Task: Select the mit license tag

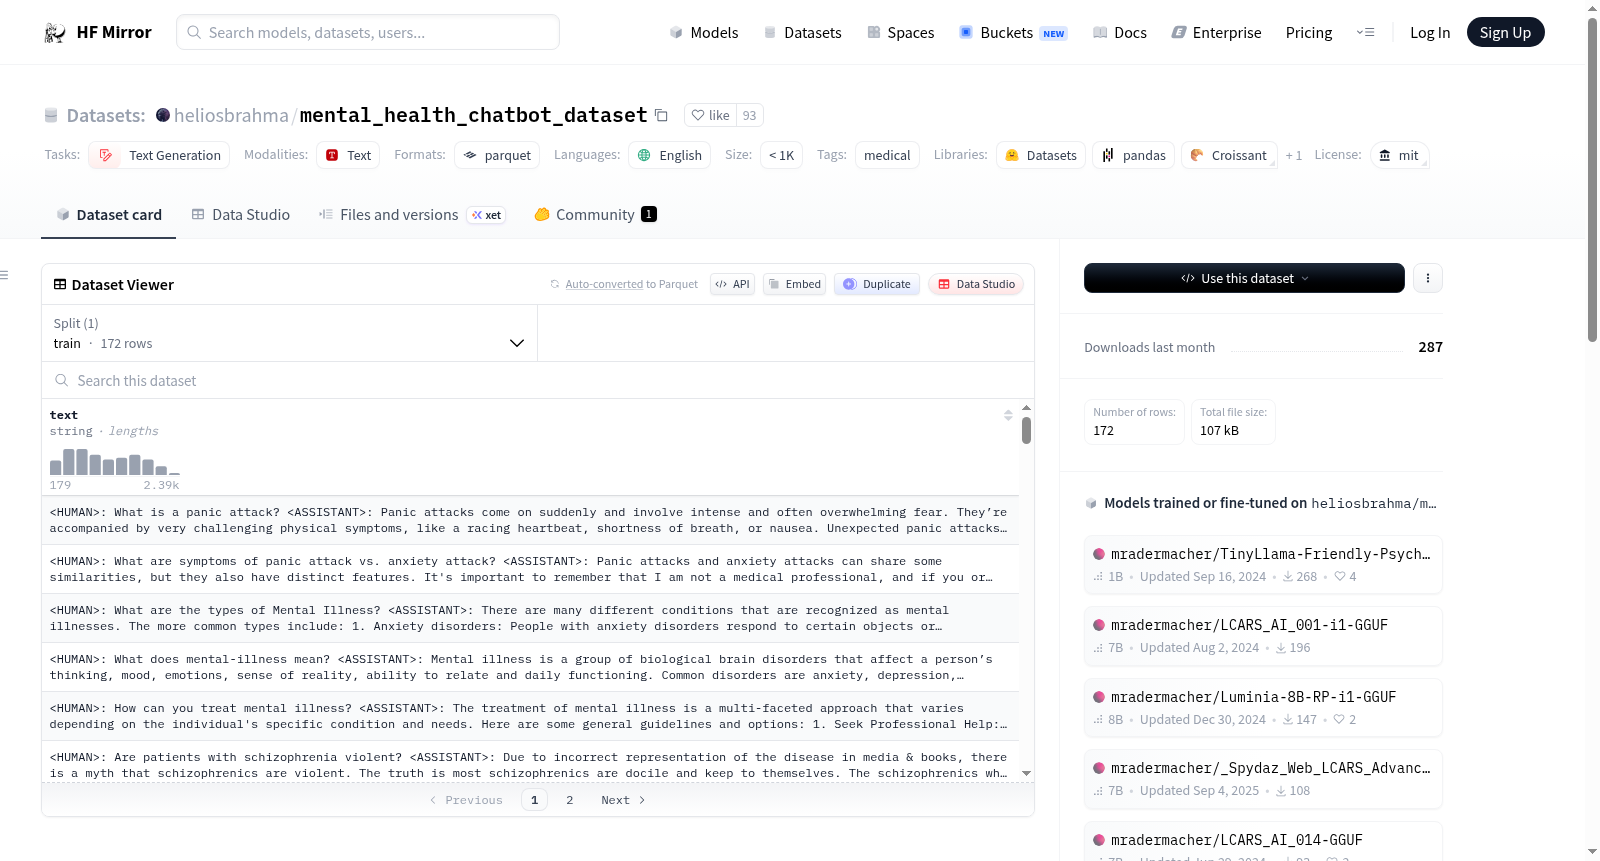Action: tap(1399, 155)
